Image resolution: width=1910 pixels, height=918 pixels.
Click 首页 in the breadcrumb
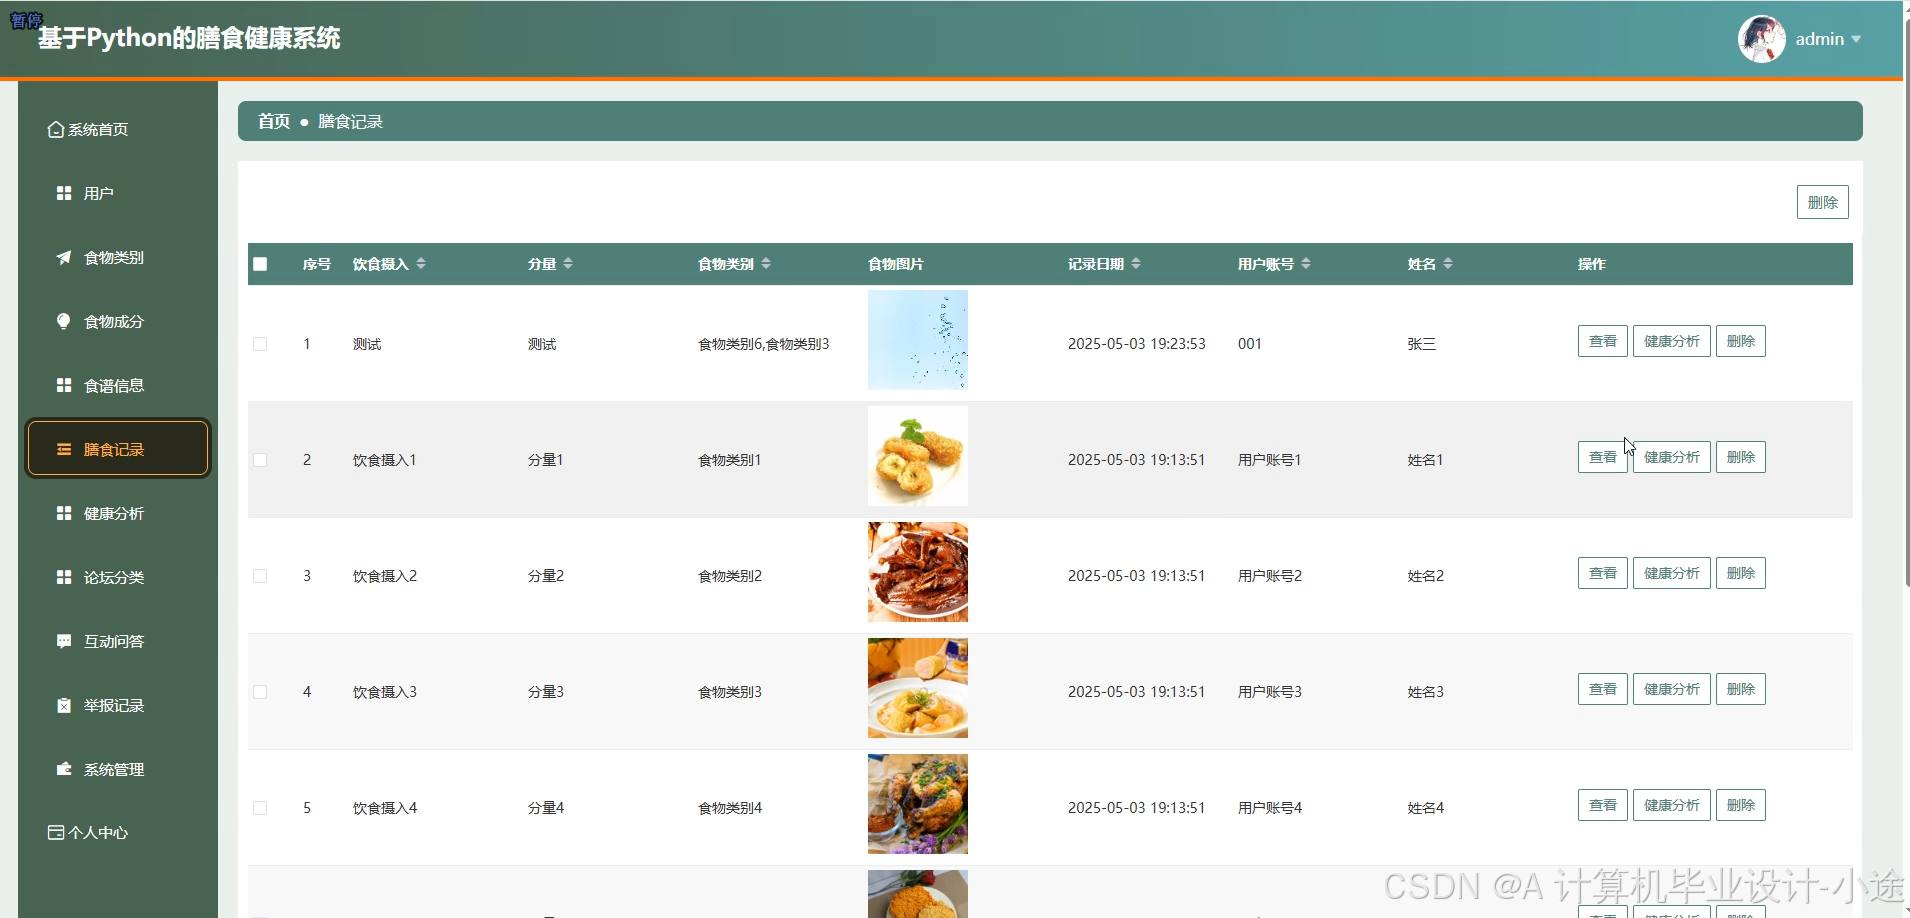click(x=273, y=121)
